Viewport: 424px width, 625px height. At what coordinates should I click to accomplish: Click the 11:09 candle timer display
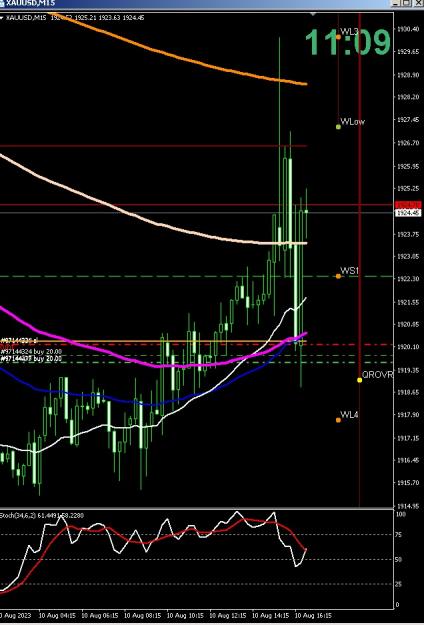(x=347, y=42)
